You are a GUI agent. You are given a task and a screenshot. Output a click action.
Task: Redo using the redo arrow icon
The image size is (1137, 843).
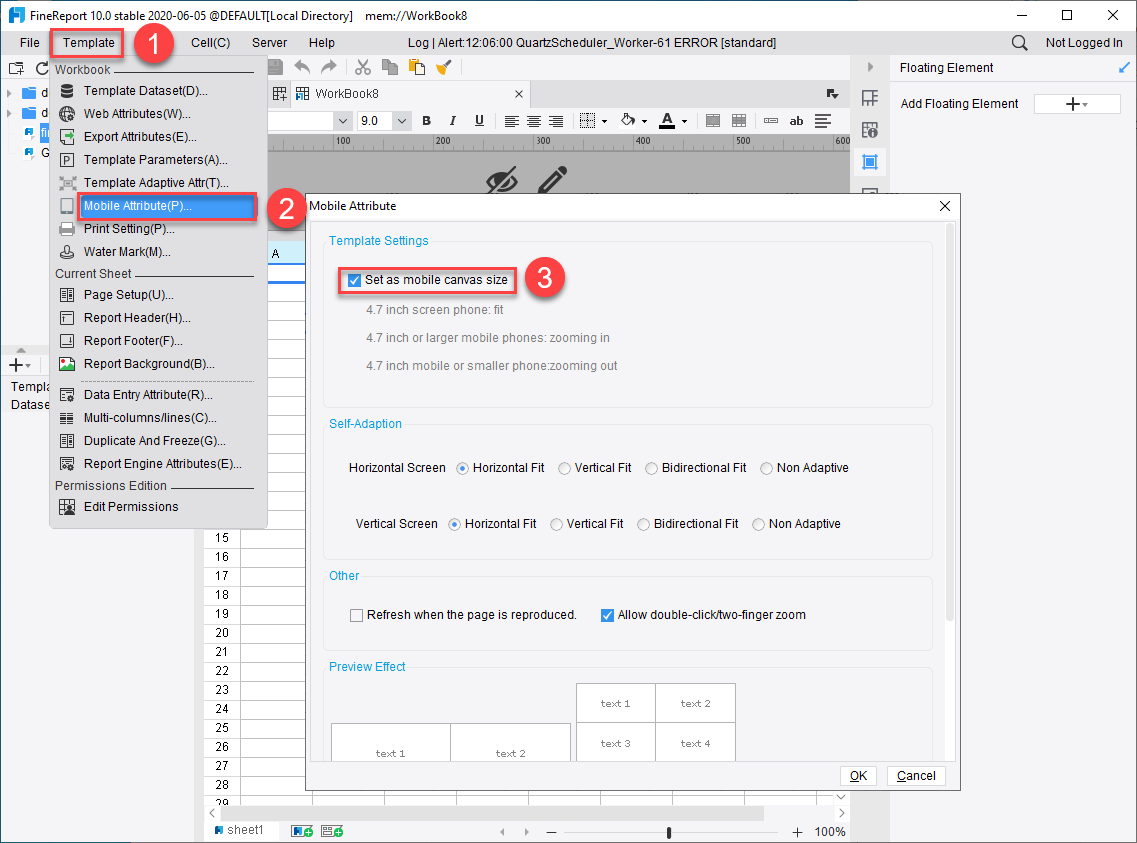click(x=328, y=67)
